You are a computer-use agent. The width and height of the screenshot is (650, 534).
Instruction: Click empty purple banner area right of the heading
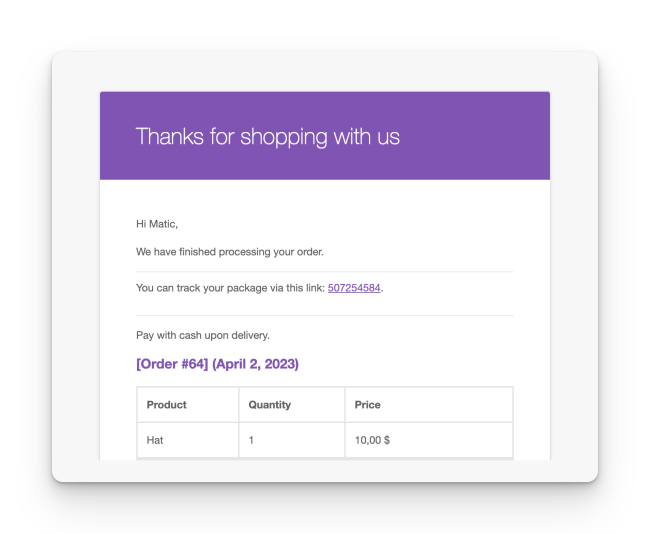(x=480, y=136)
